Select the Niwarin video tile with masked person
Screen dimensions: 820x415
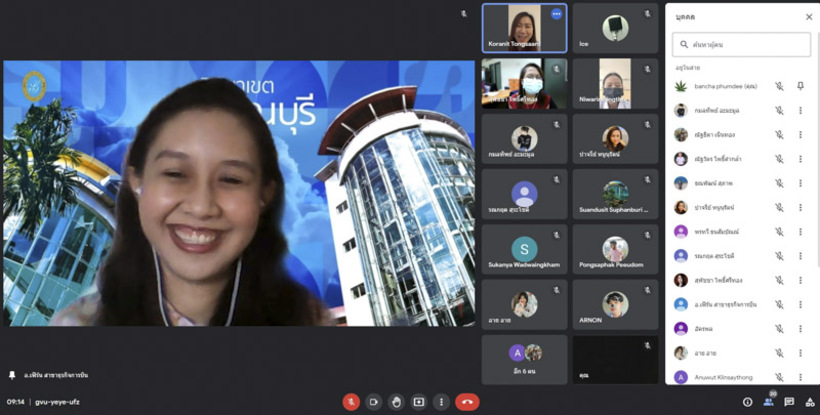click(x=615, y=84)
